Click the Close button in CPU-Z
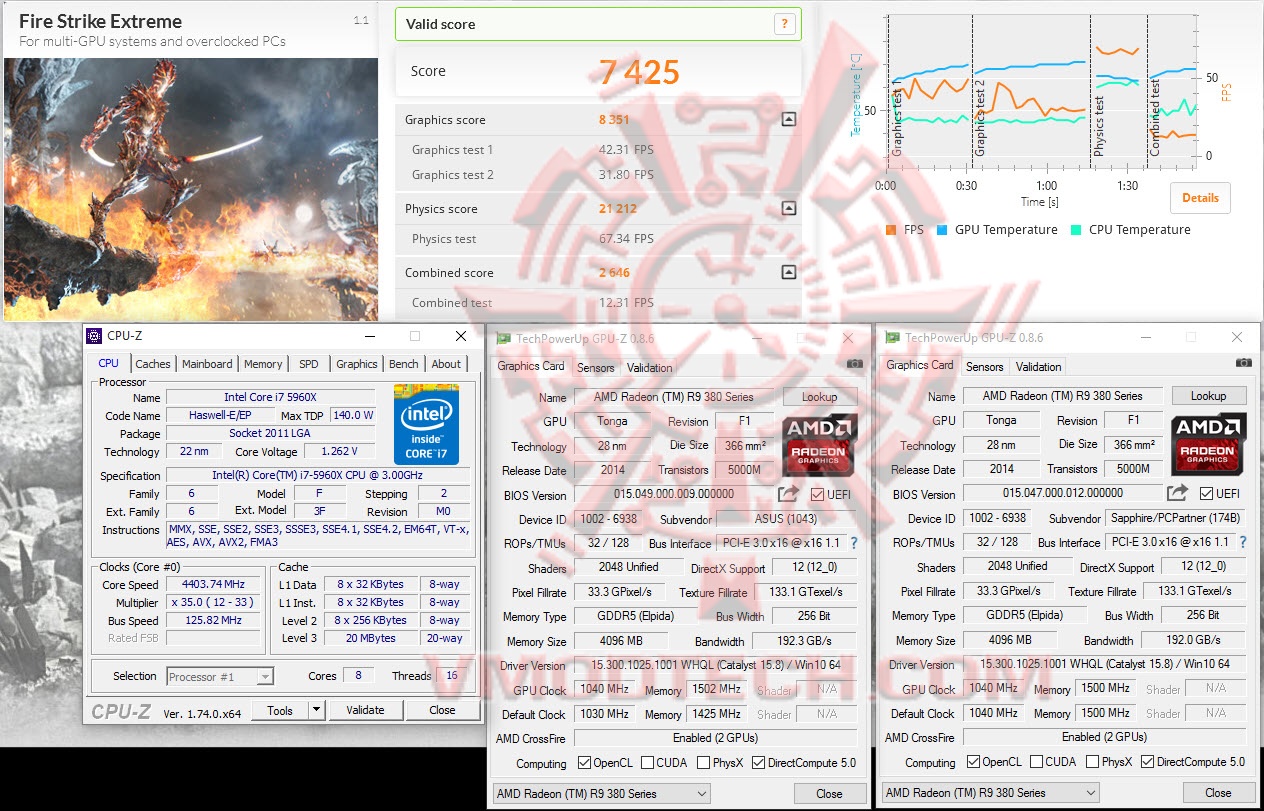Viewport: 1264px width, 811px height. (x=442, y=710)
